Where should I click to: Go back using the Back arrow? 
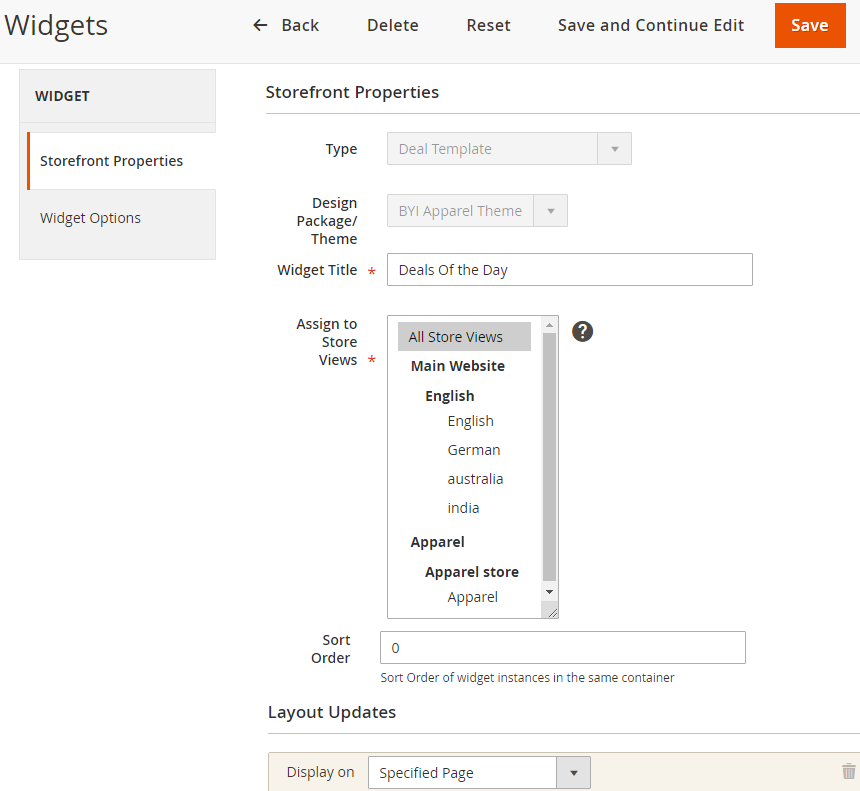[x=286, y=25]
